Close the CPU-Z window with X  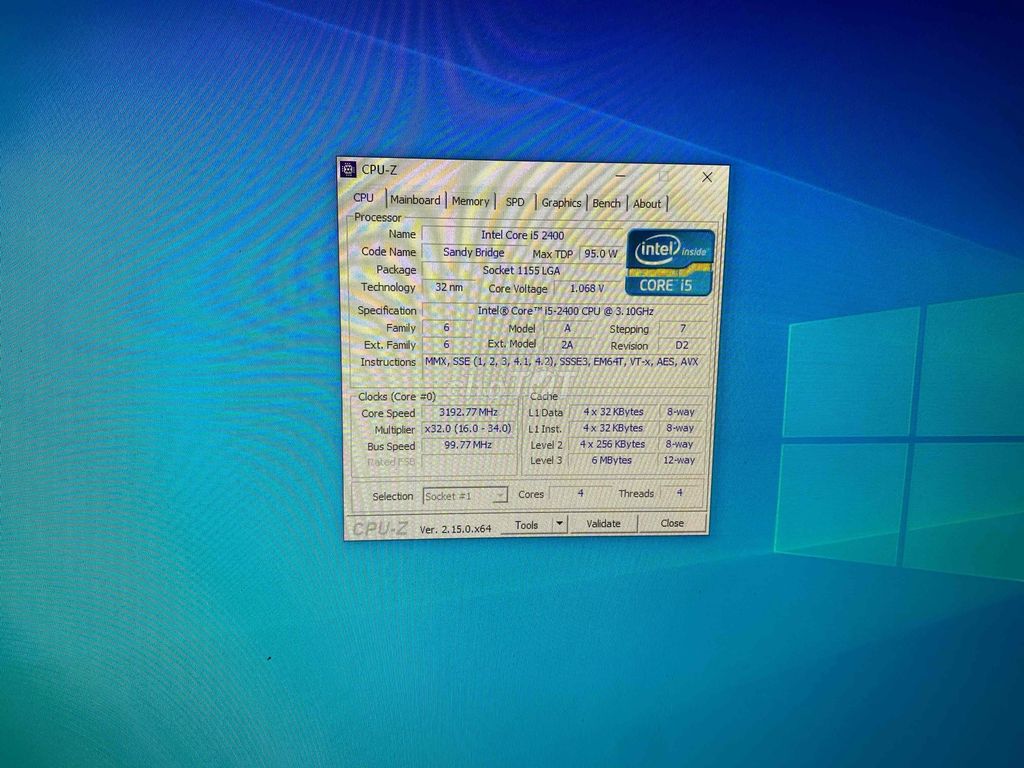point(707,177)
